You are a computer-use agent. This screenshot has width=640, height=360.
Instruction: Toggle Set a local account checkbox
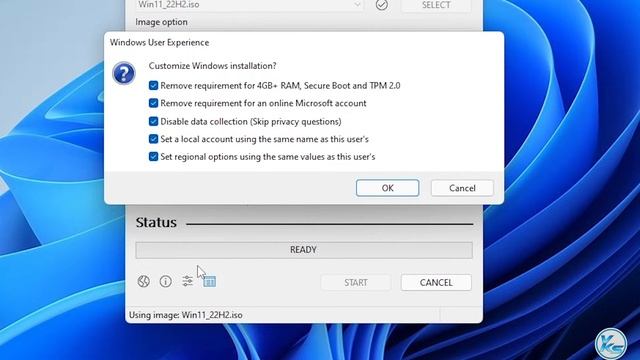click(153, 139)
